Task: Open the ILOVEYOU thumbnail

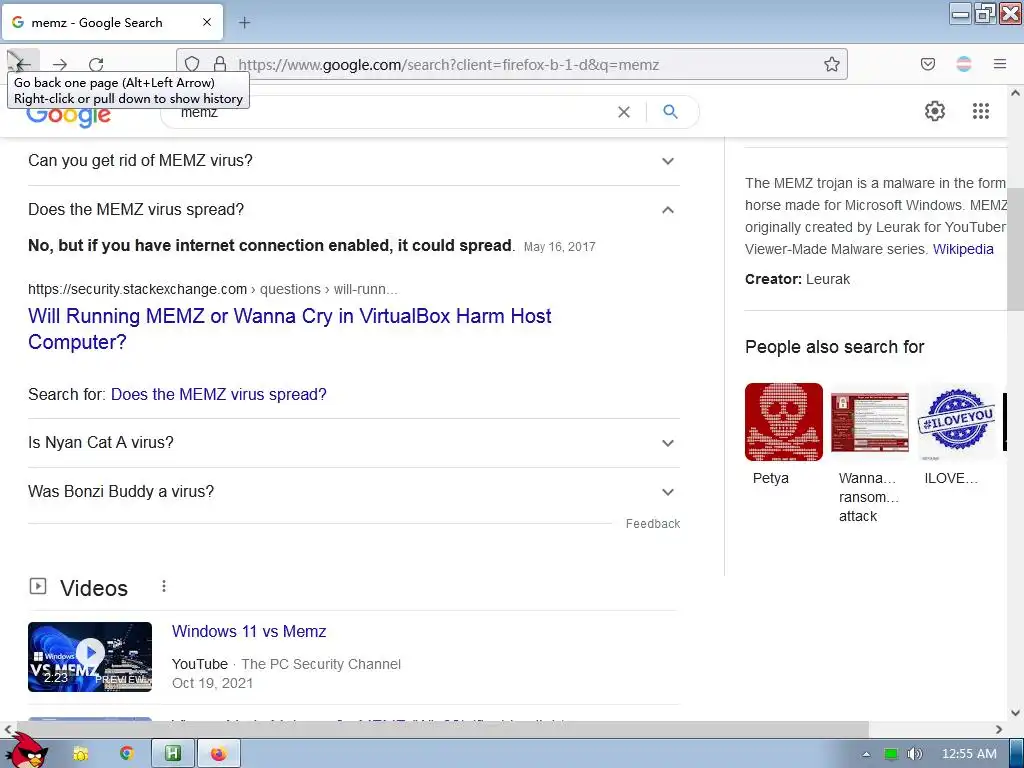Action: pos(956,422)
